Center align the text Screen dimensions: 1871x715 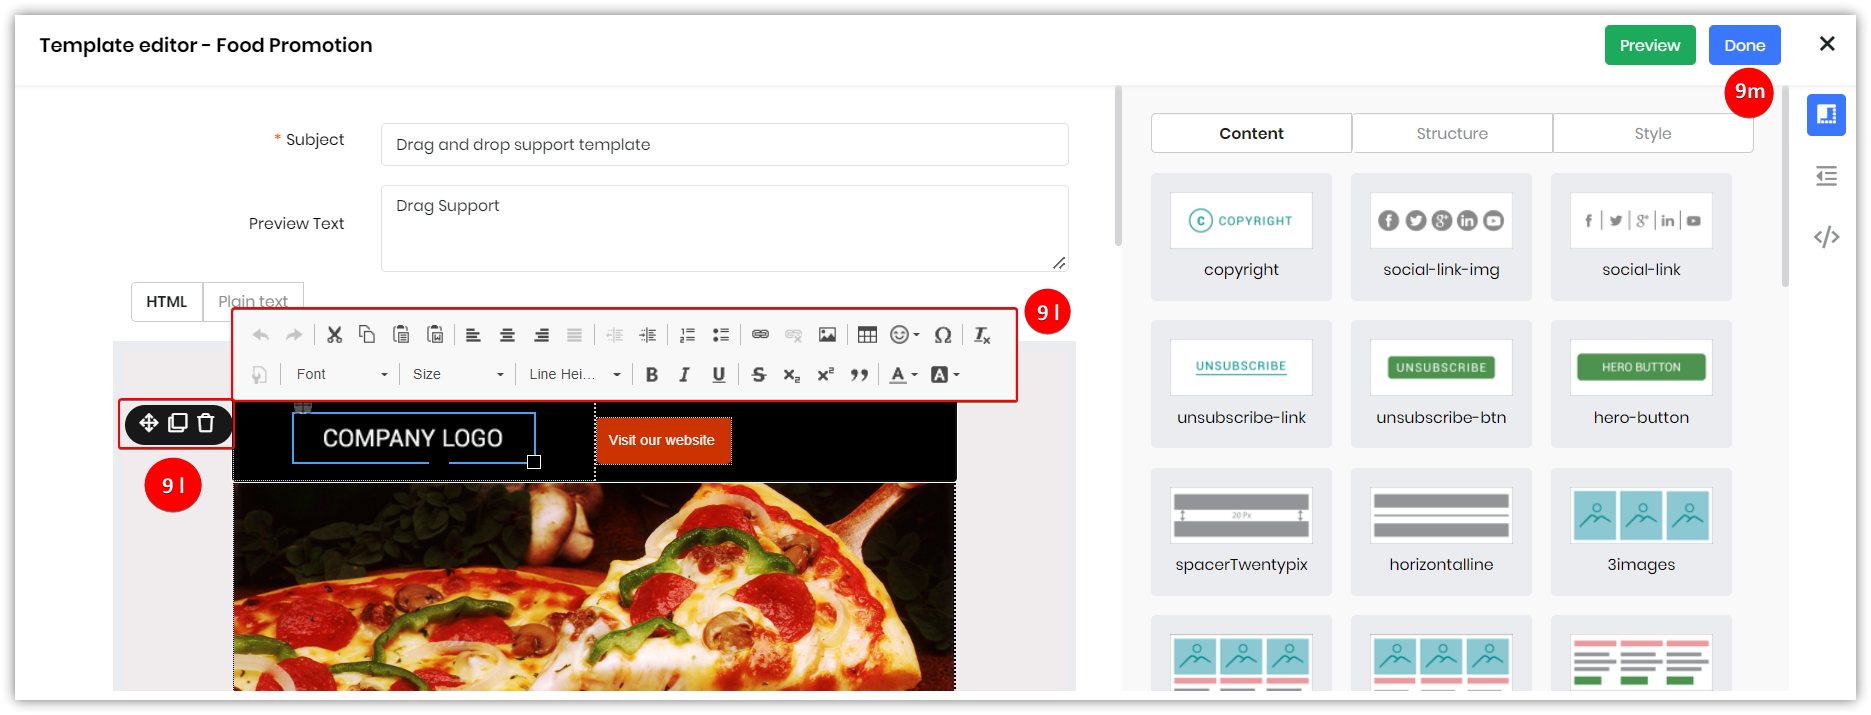[507, 335]
